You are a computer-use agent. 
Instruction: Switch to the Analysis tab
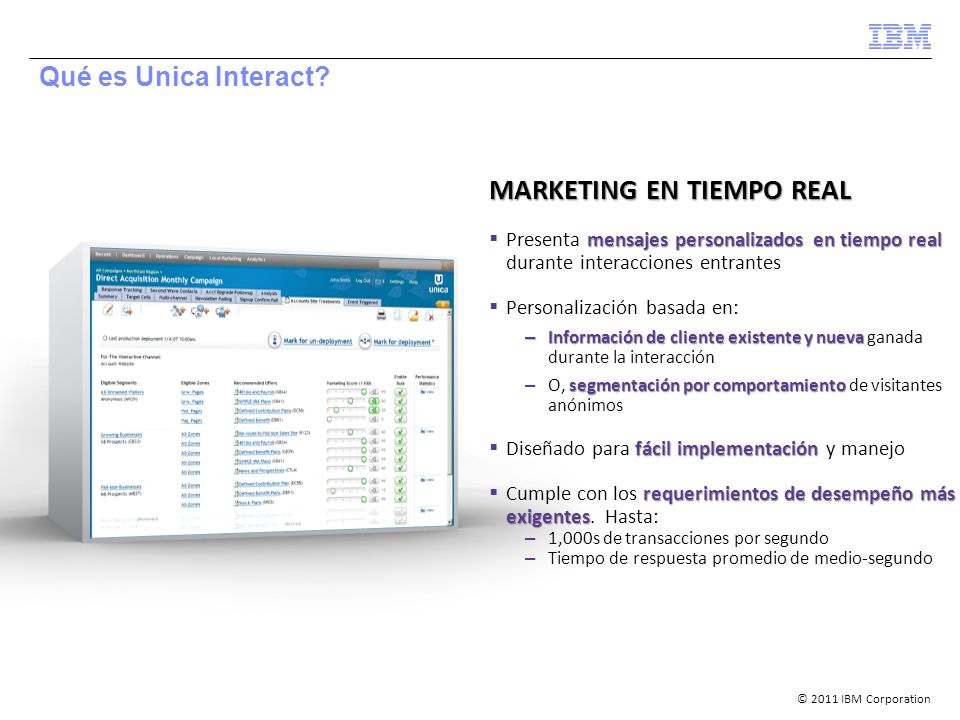269,293
